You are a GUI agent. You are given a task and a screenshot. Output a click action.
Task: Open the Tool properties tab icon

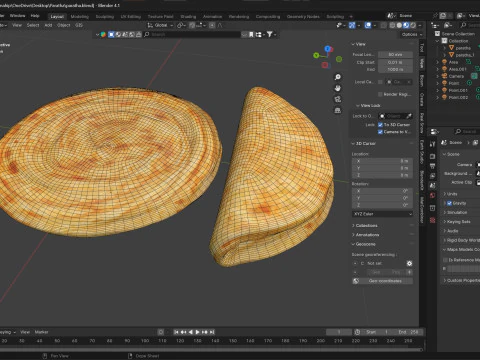(432, 144)
